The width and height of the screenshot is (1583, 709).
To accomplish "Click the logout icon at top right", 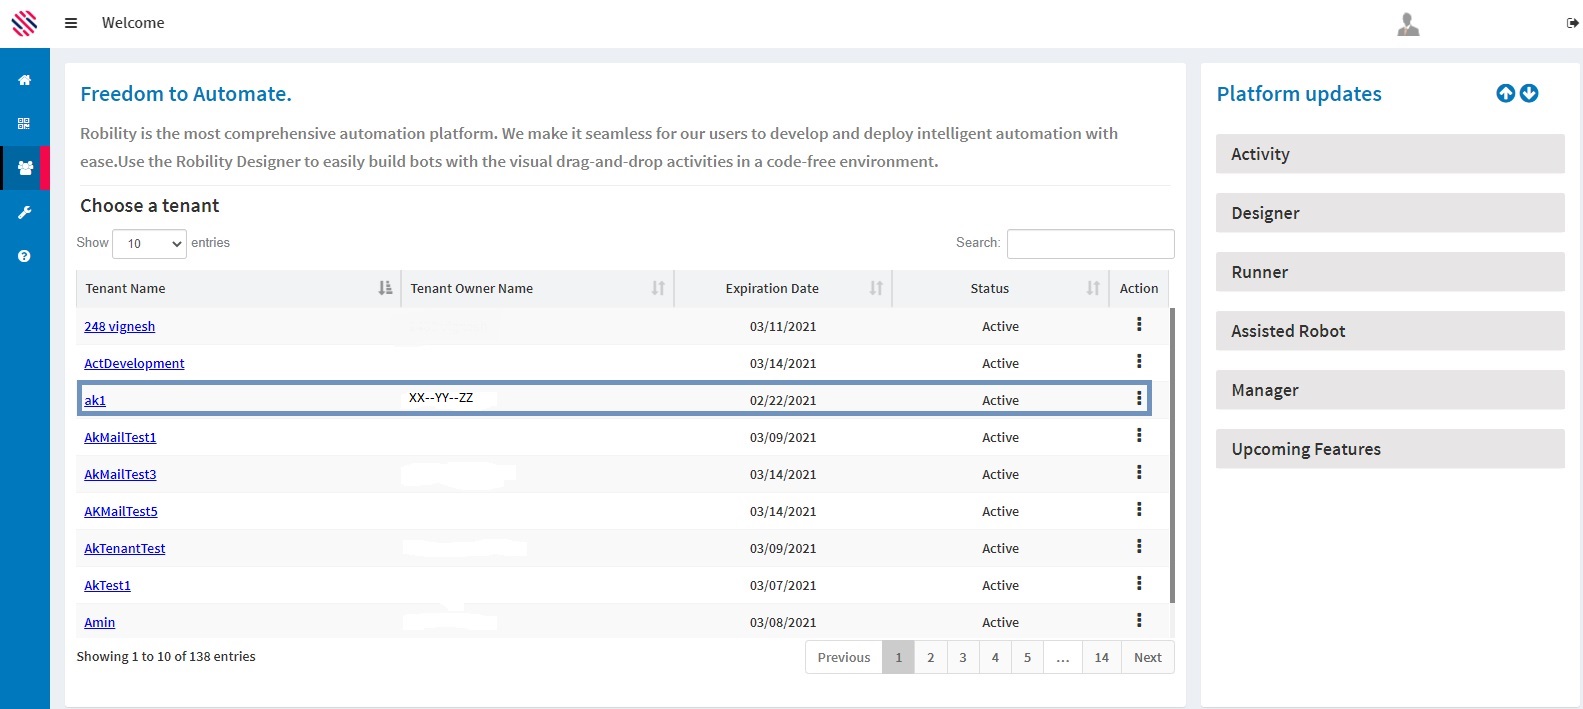I will tap(1572, 24).
